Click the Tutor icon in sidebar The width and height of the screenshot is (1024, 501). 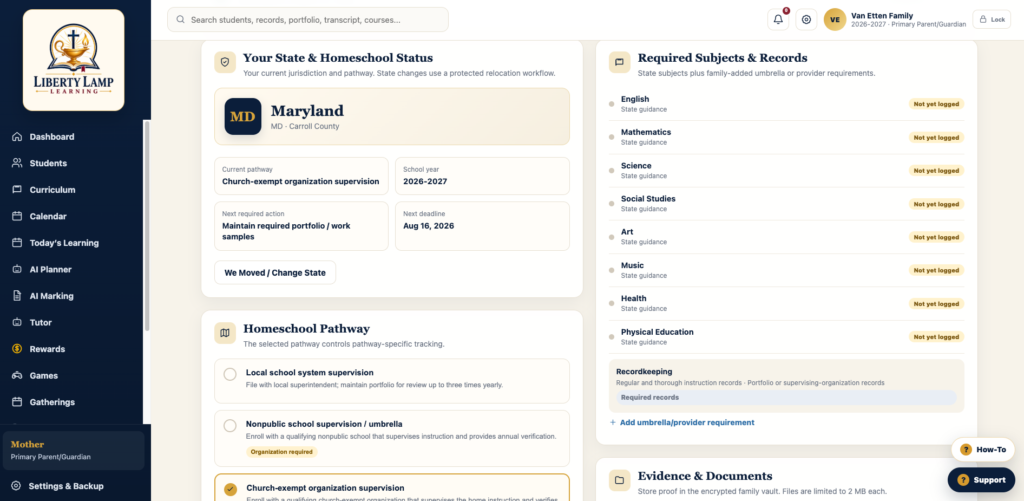click(17, 323)
